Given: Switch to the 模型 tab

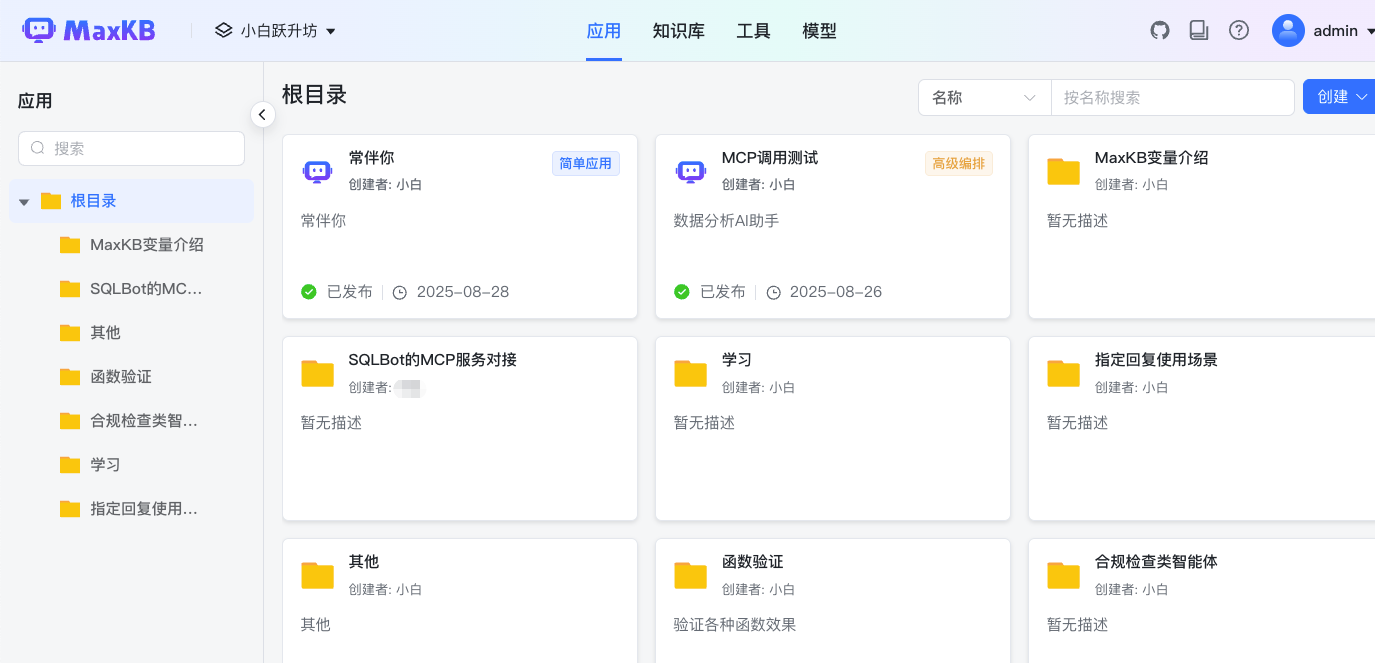Looking at the screenshot, I should [x=819, y=31].
